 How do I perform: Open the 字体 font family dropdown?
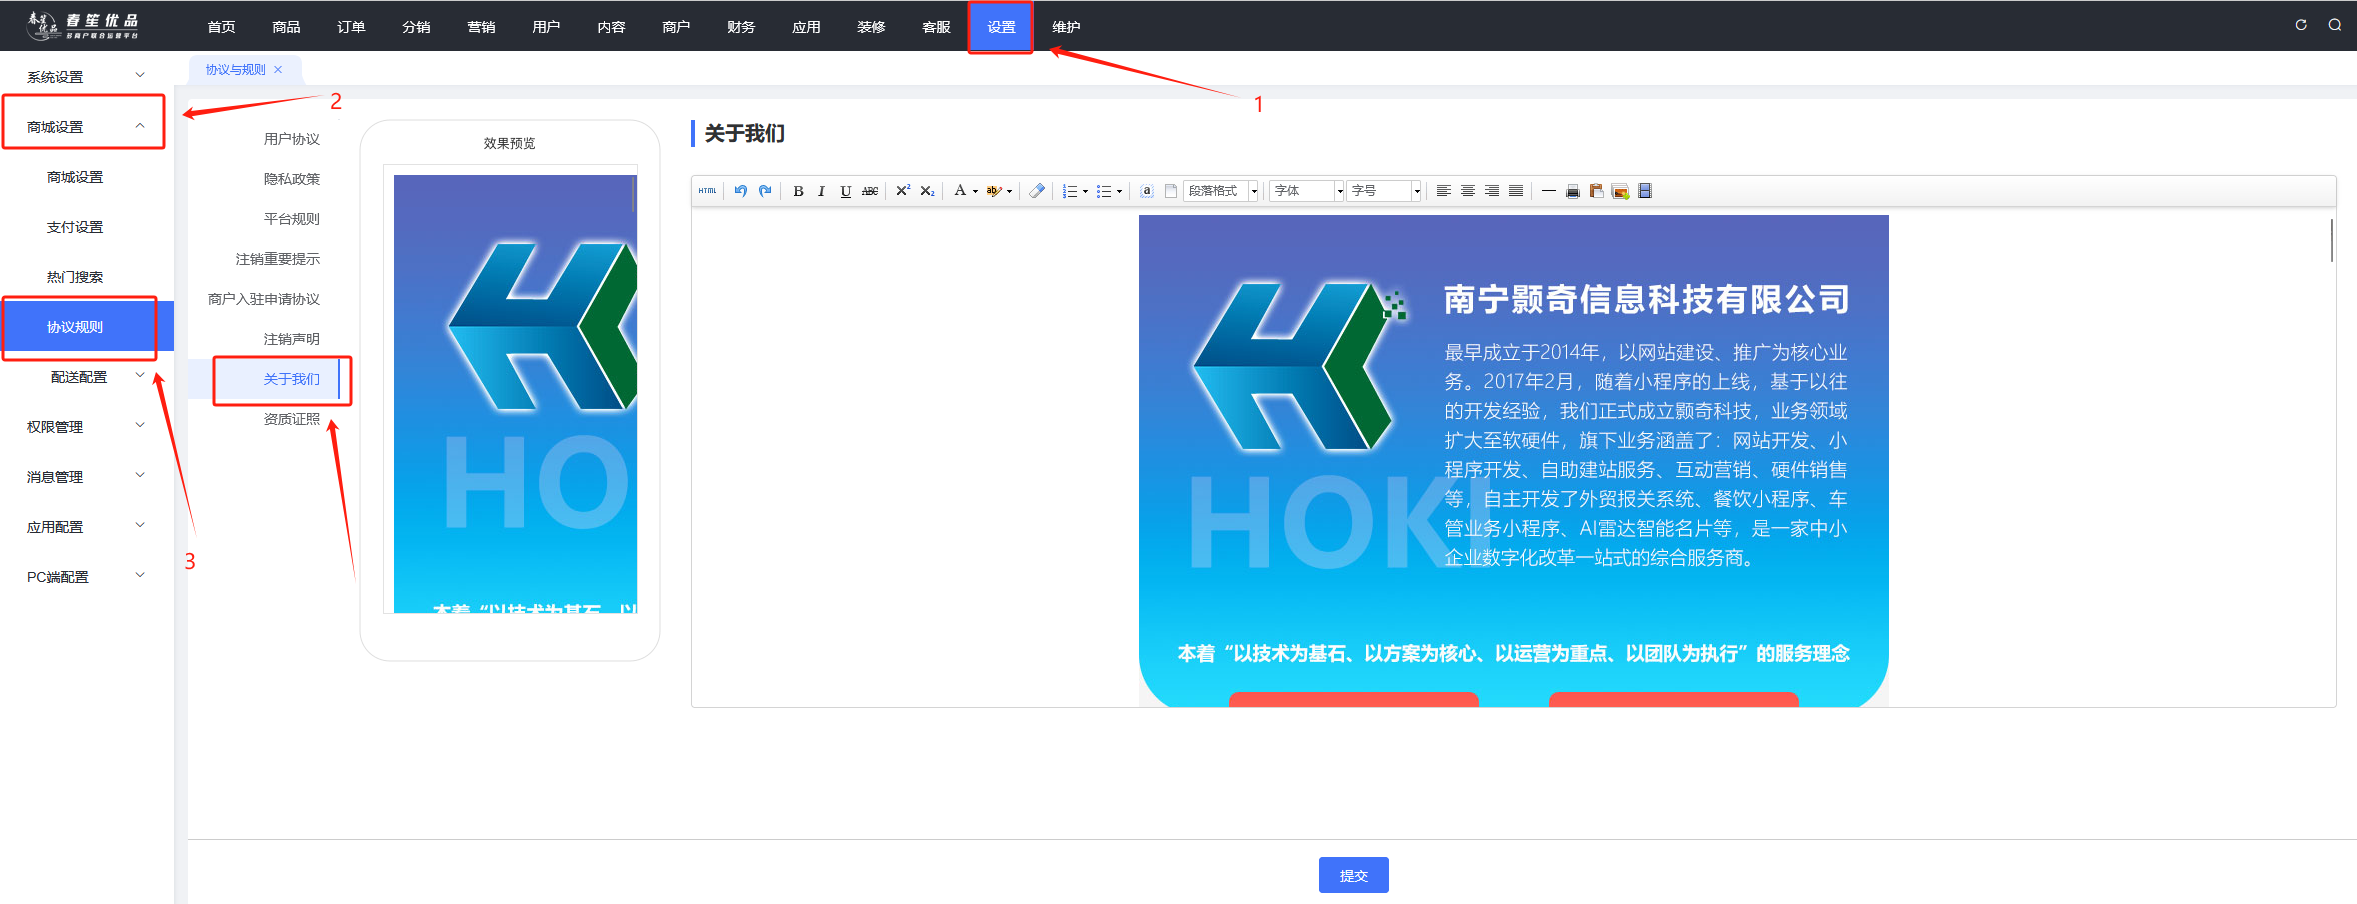click(1307, 191)
